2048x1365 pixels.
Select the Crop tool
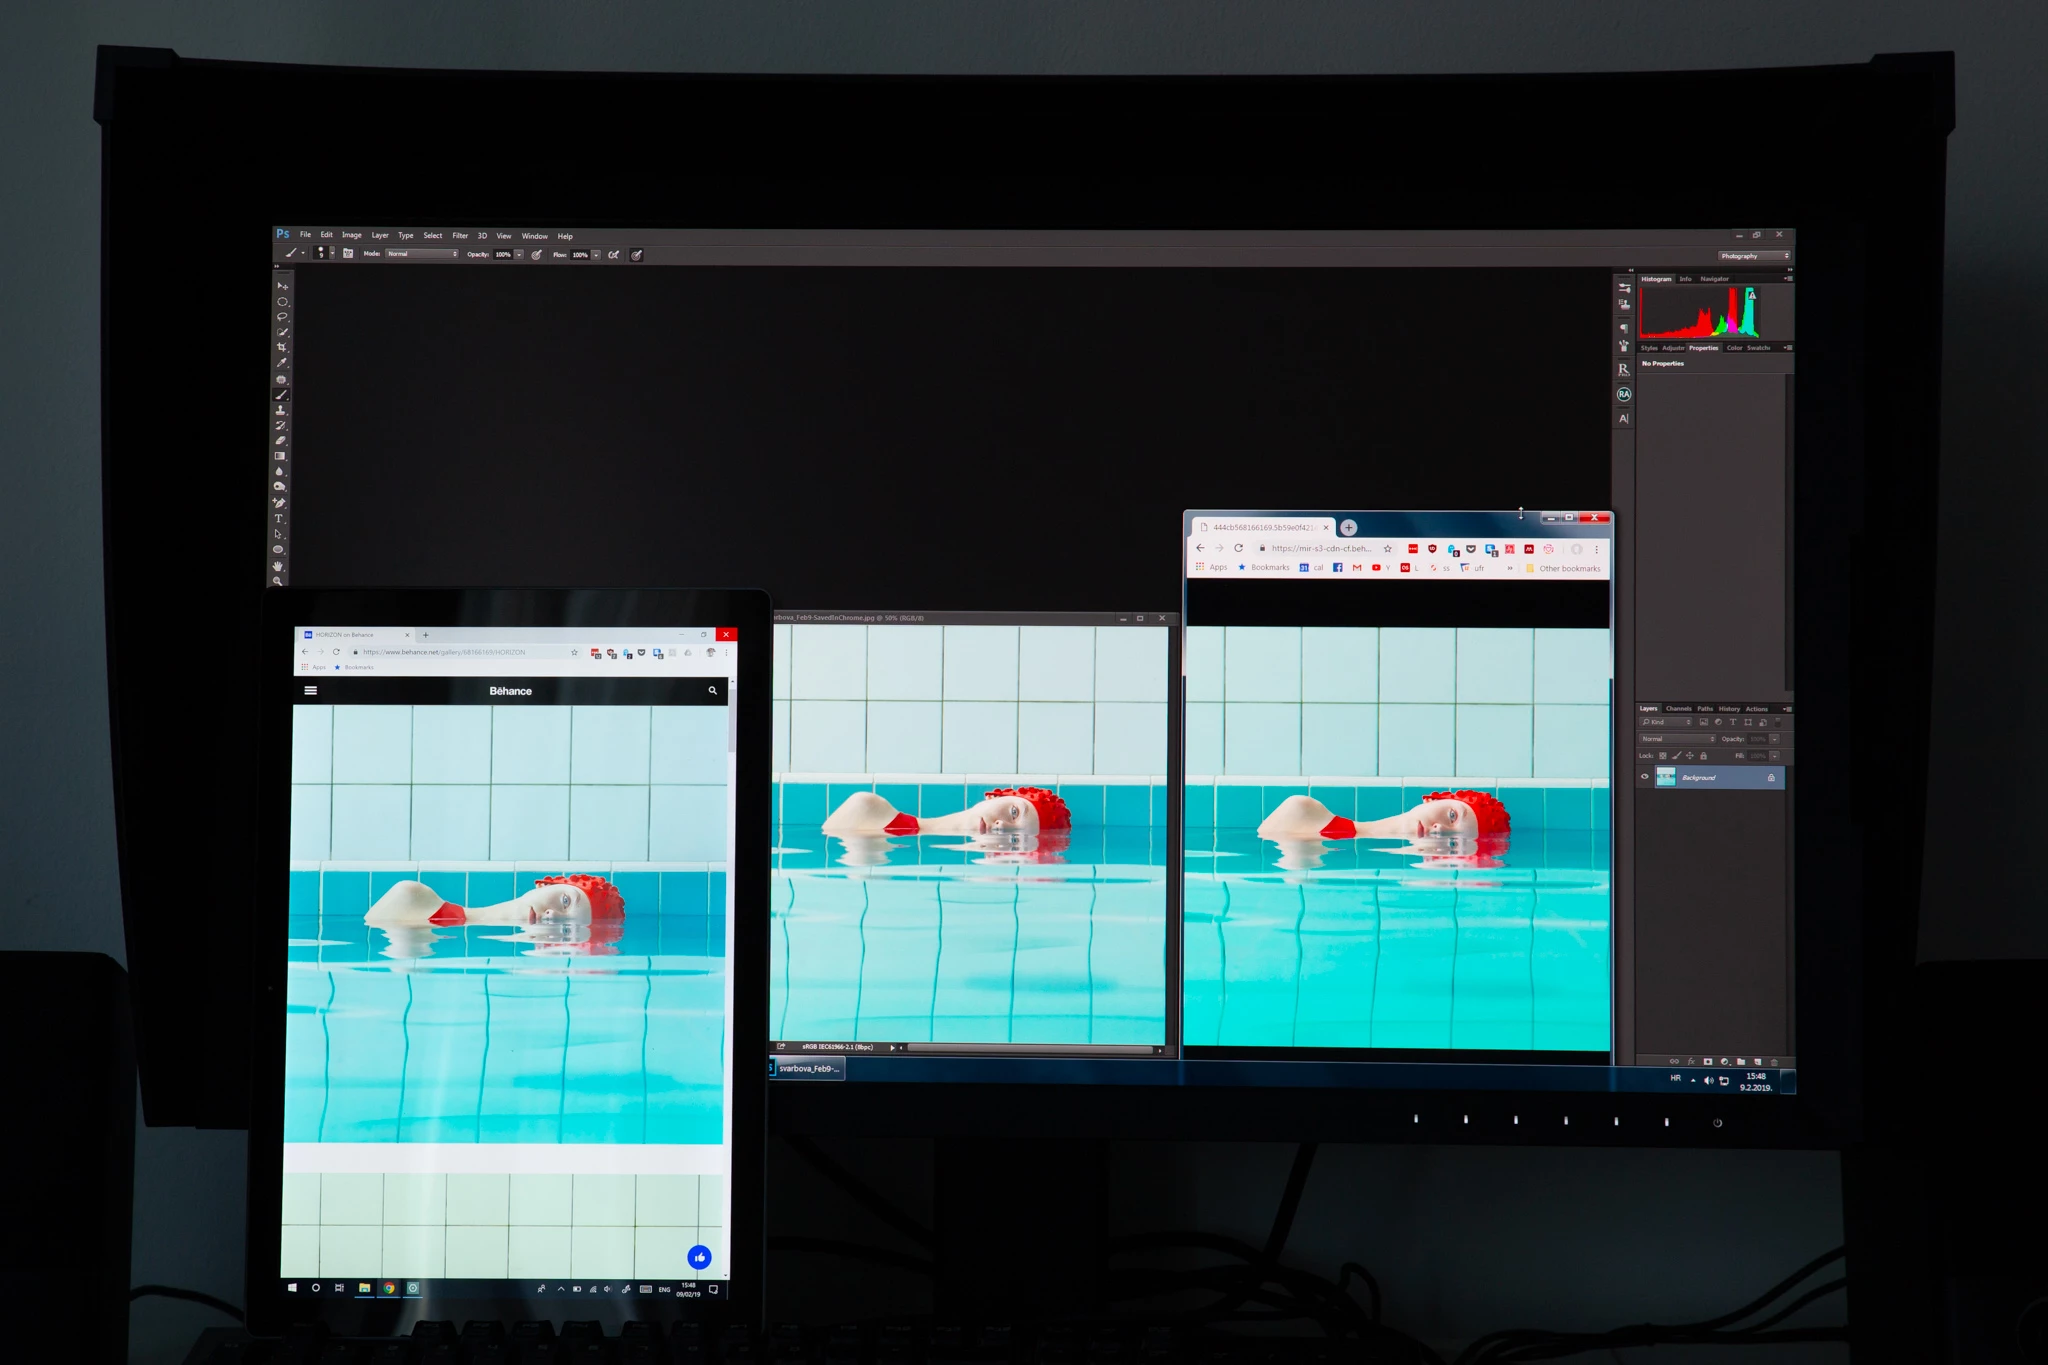click(x=282, y=347)
